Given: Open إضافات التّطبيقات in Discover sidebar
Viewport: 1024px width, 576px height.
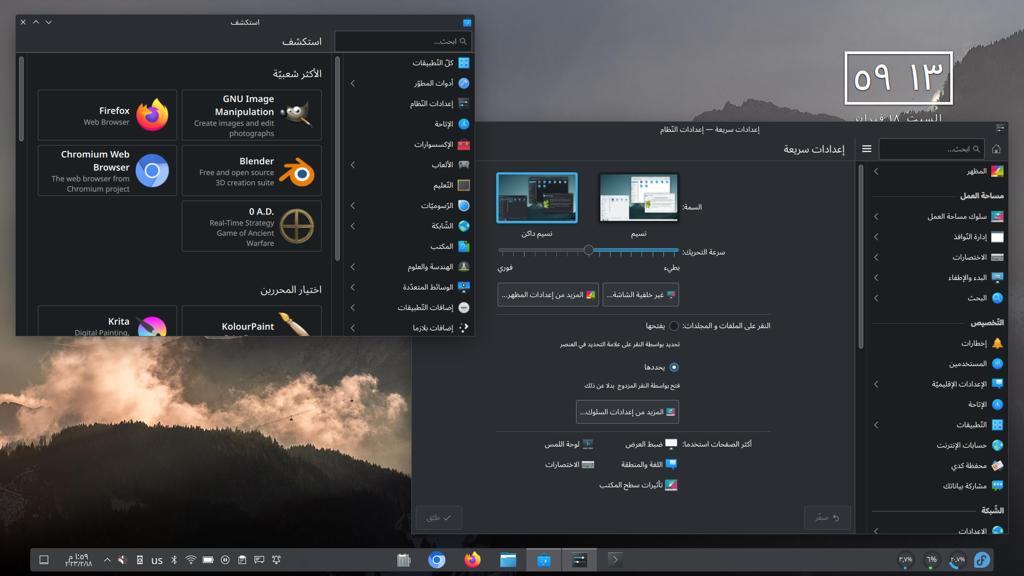Looking at the screenshot, I should coord(408,307).
